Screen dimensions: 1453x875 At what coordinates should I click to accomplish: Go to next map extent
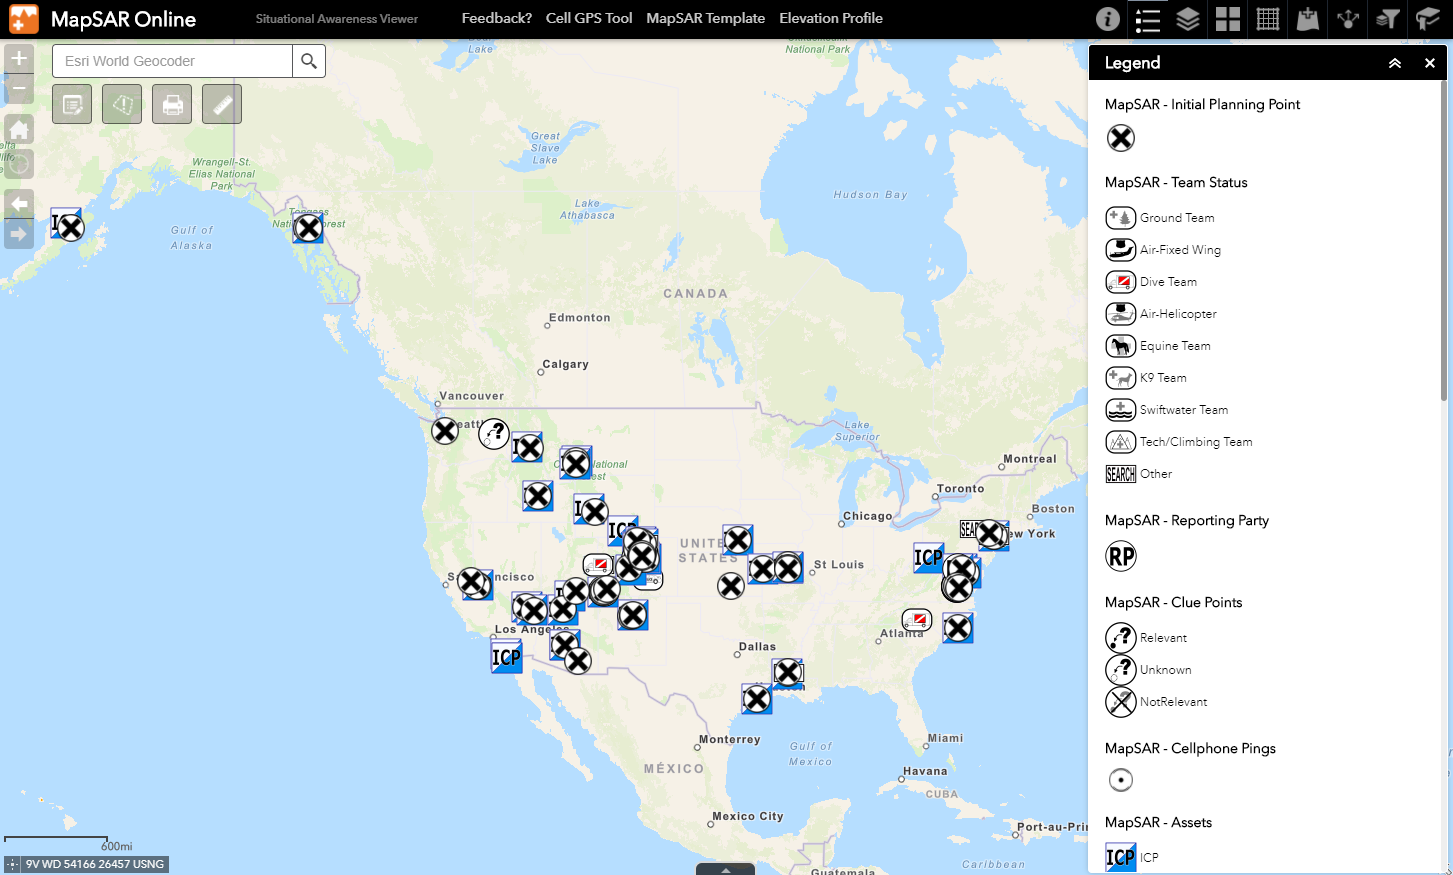[19, 234]
